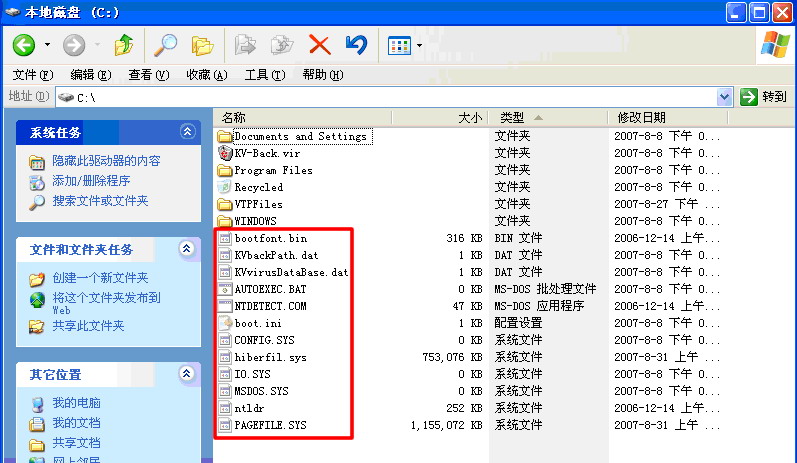Select the PAGEFILE.SYS file icon
Image resolution: width=797 pixels, height=463 pixels.
225,425
